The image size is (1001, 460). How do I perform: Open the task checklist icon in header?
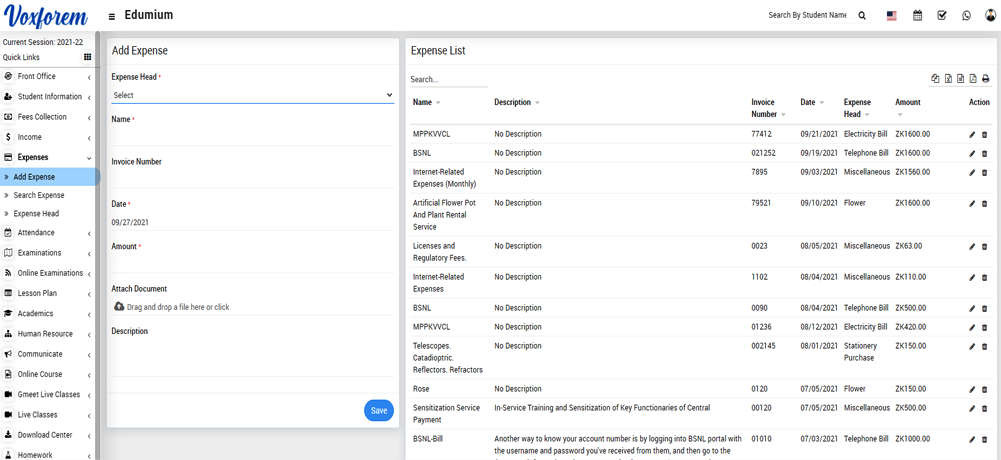pyautogui.click(x=942, y=16)
